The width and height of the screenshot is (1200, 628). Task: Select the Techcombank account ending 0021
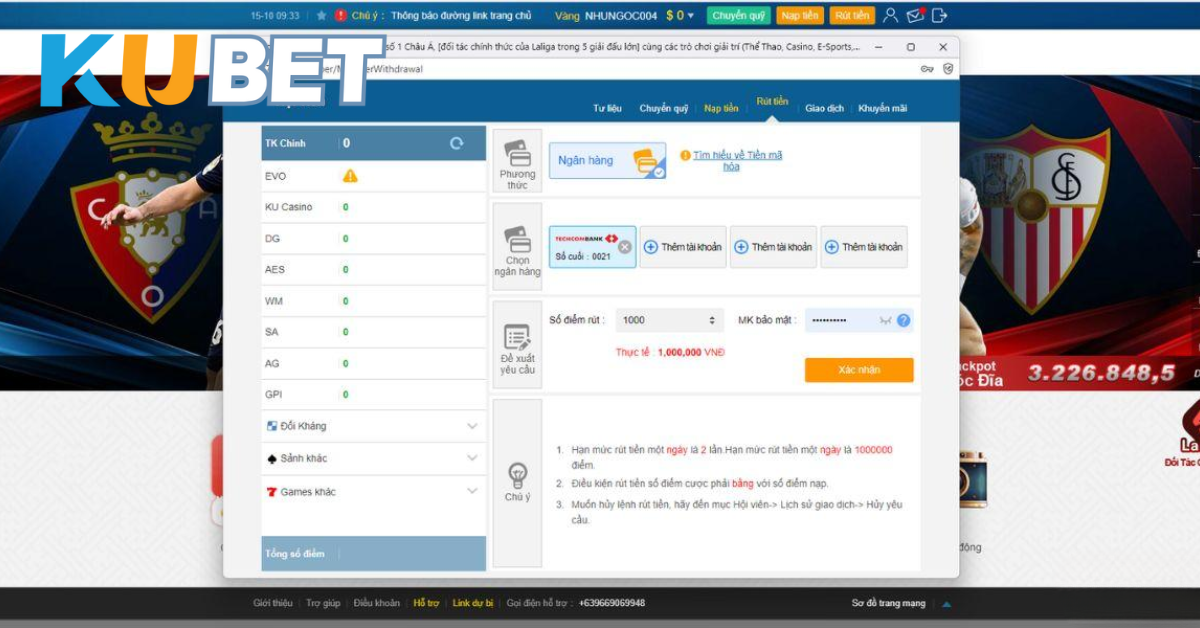[586, 247]
